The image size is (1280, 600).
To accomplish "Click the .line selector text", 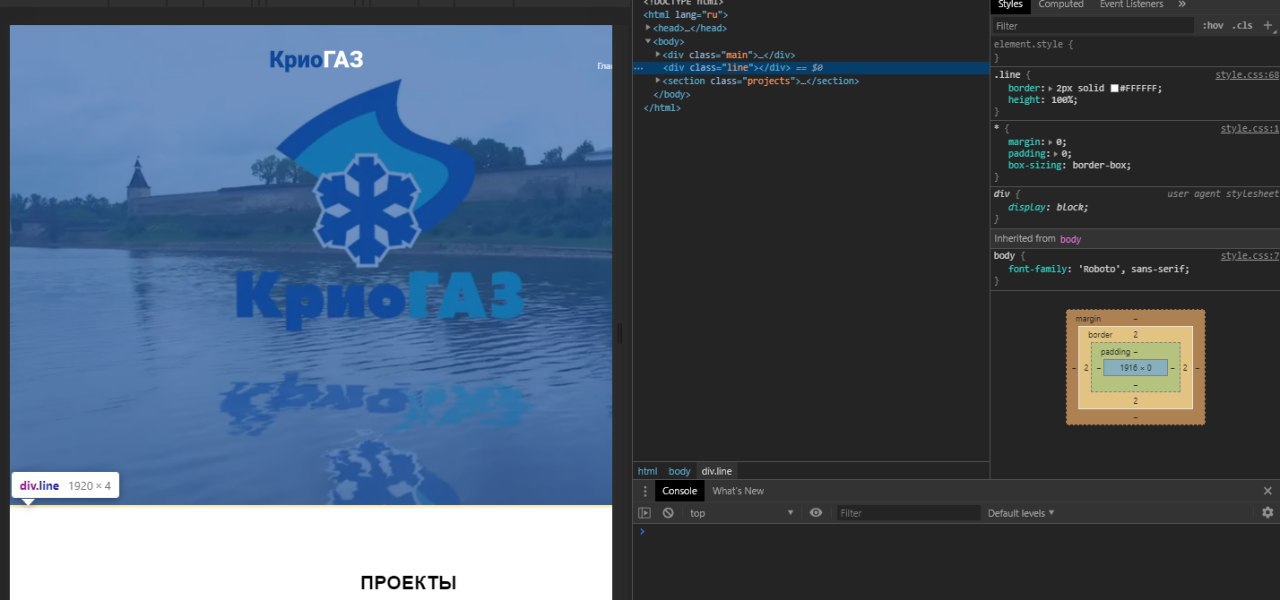I will (x=1005, y=75).
